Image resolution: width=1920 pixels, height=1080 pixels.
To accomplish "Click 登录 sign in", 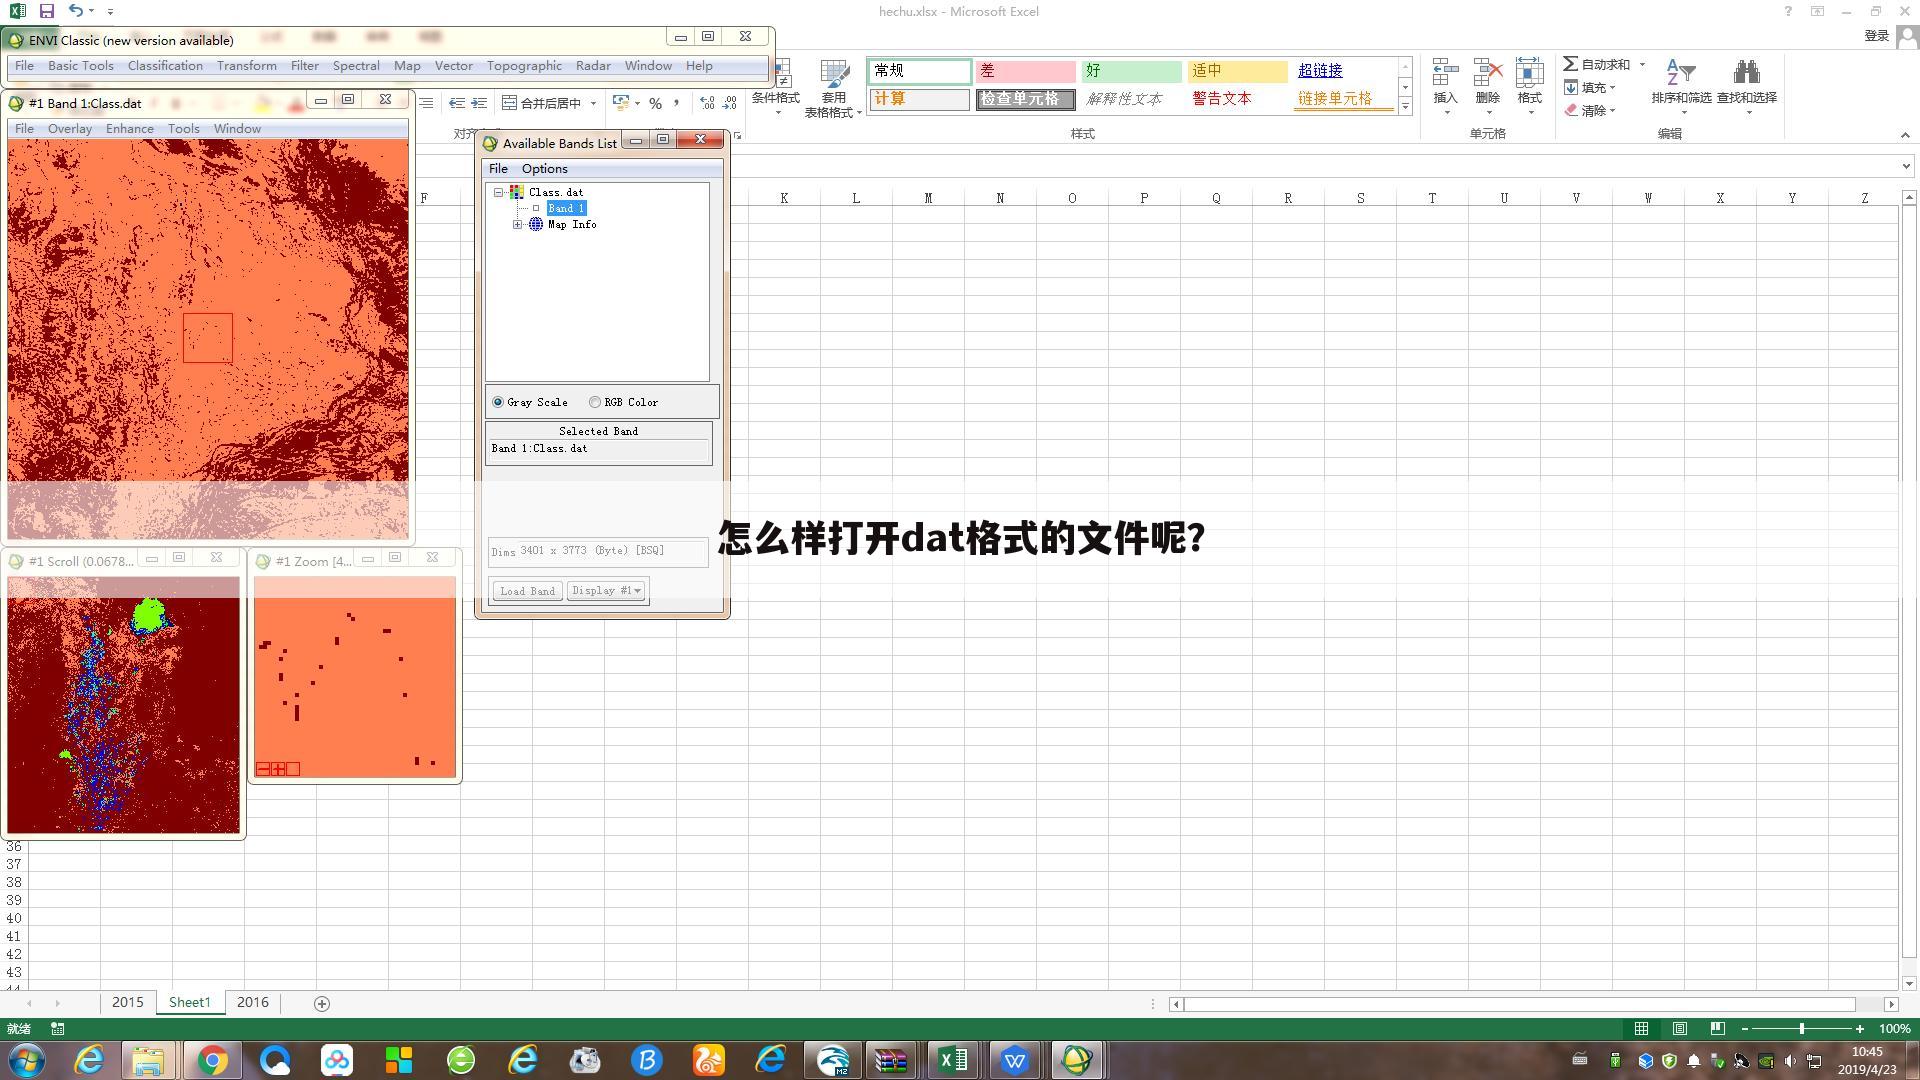I will (1876, 36).
